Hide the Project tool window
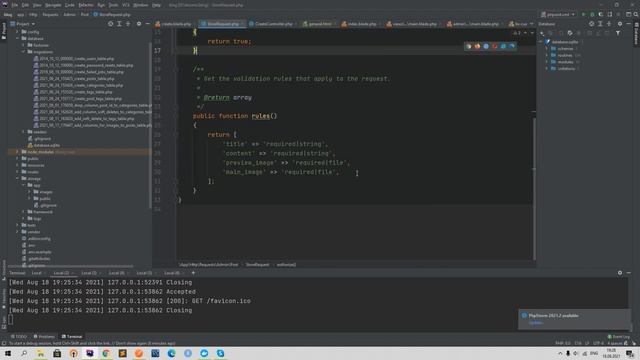 (x=147, y=24)
